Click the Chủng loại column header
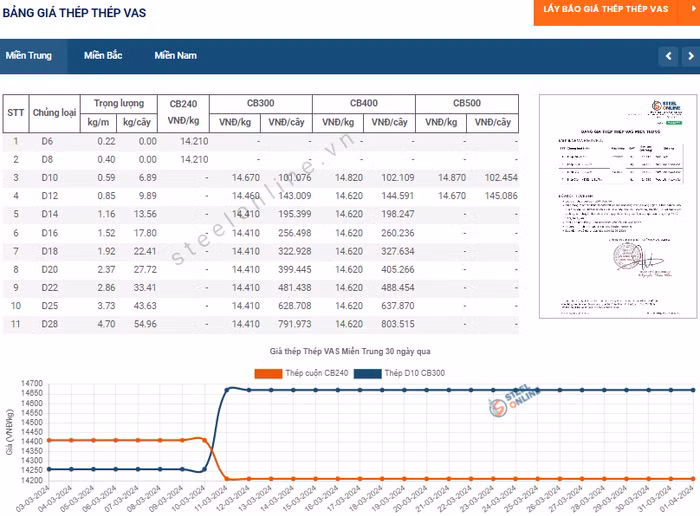The image size is (700, 516). (x=54, y=113)
